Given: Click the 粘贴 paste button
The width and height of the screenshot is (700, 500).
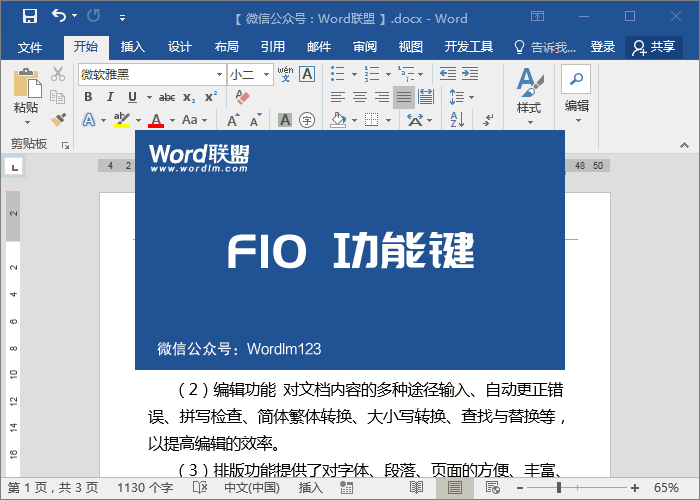Looking at the screenshot, I should tap(26, 96).
